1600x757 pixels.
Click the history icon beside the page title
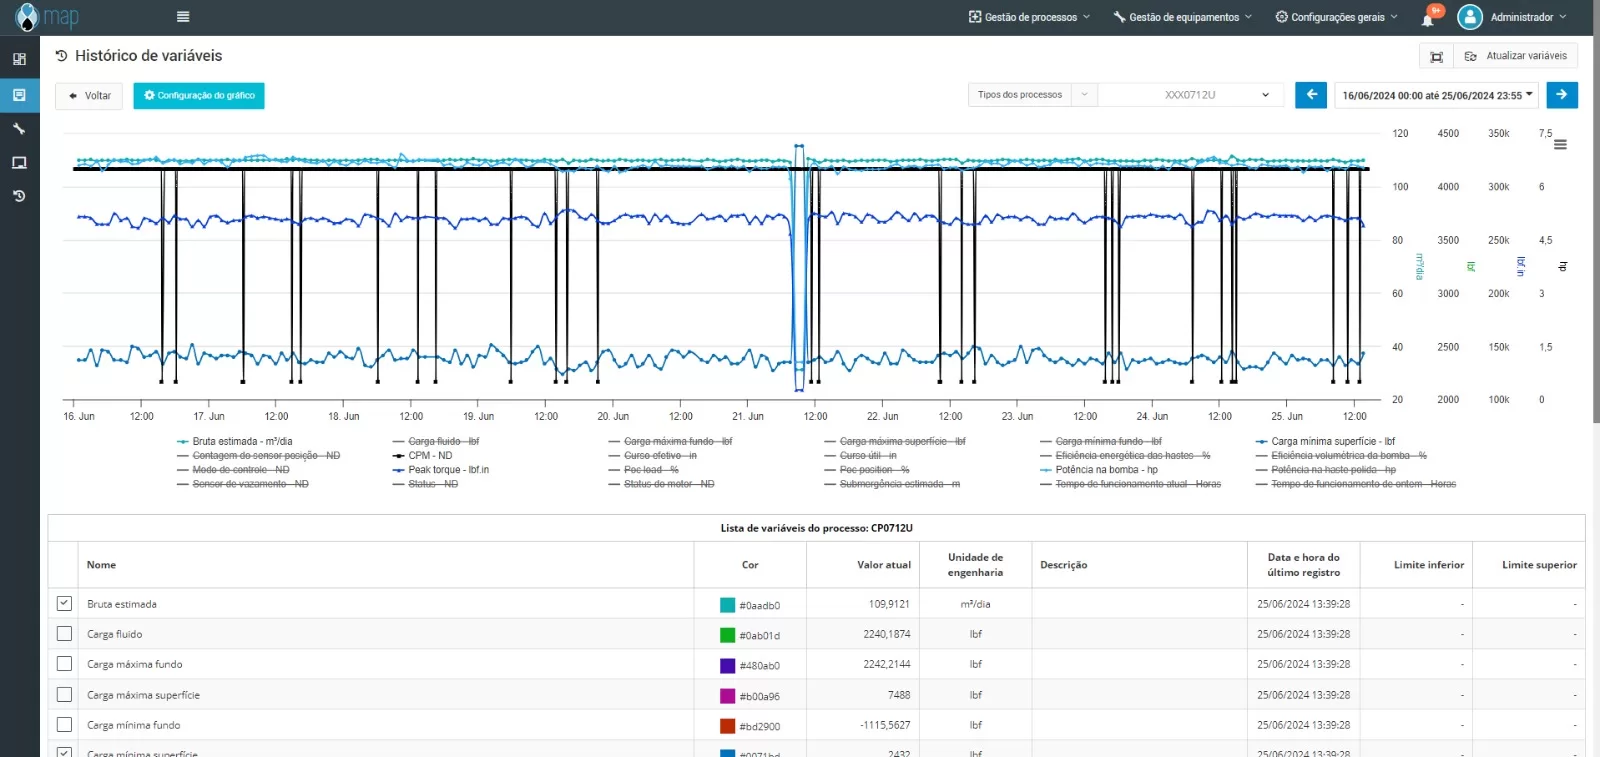point(62,56)
